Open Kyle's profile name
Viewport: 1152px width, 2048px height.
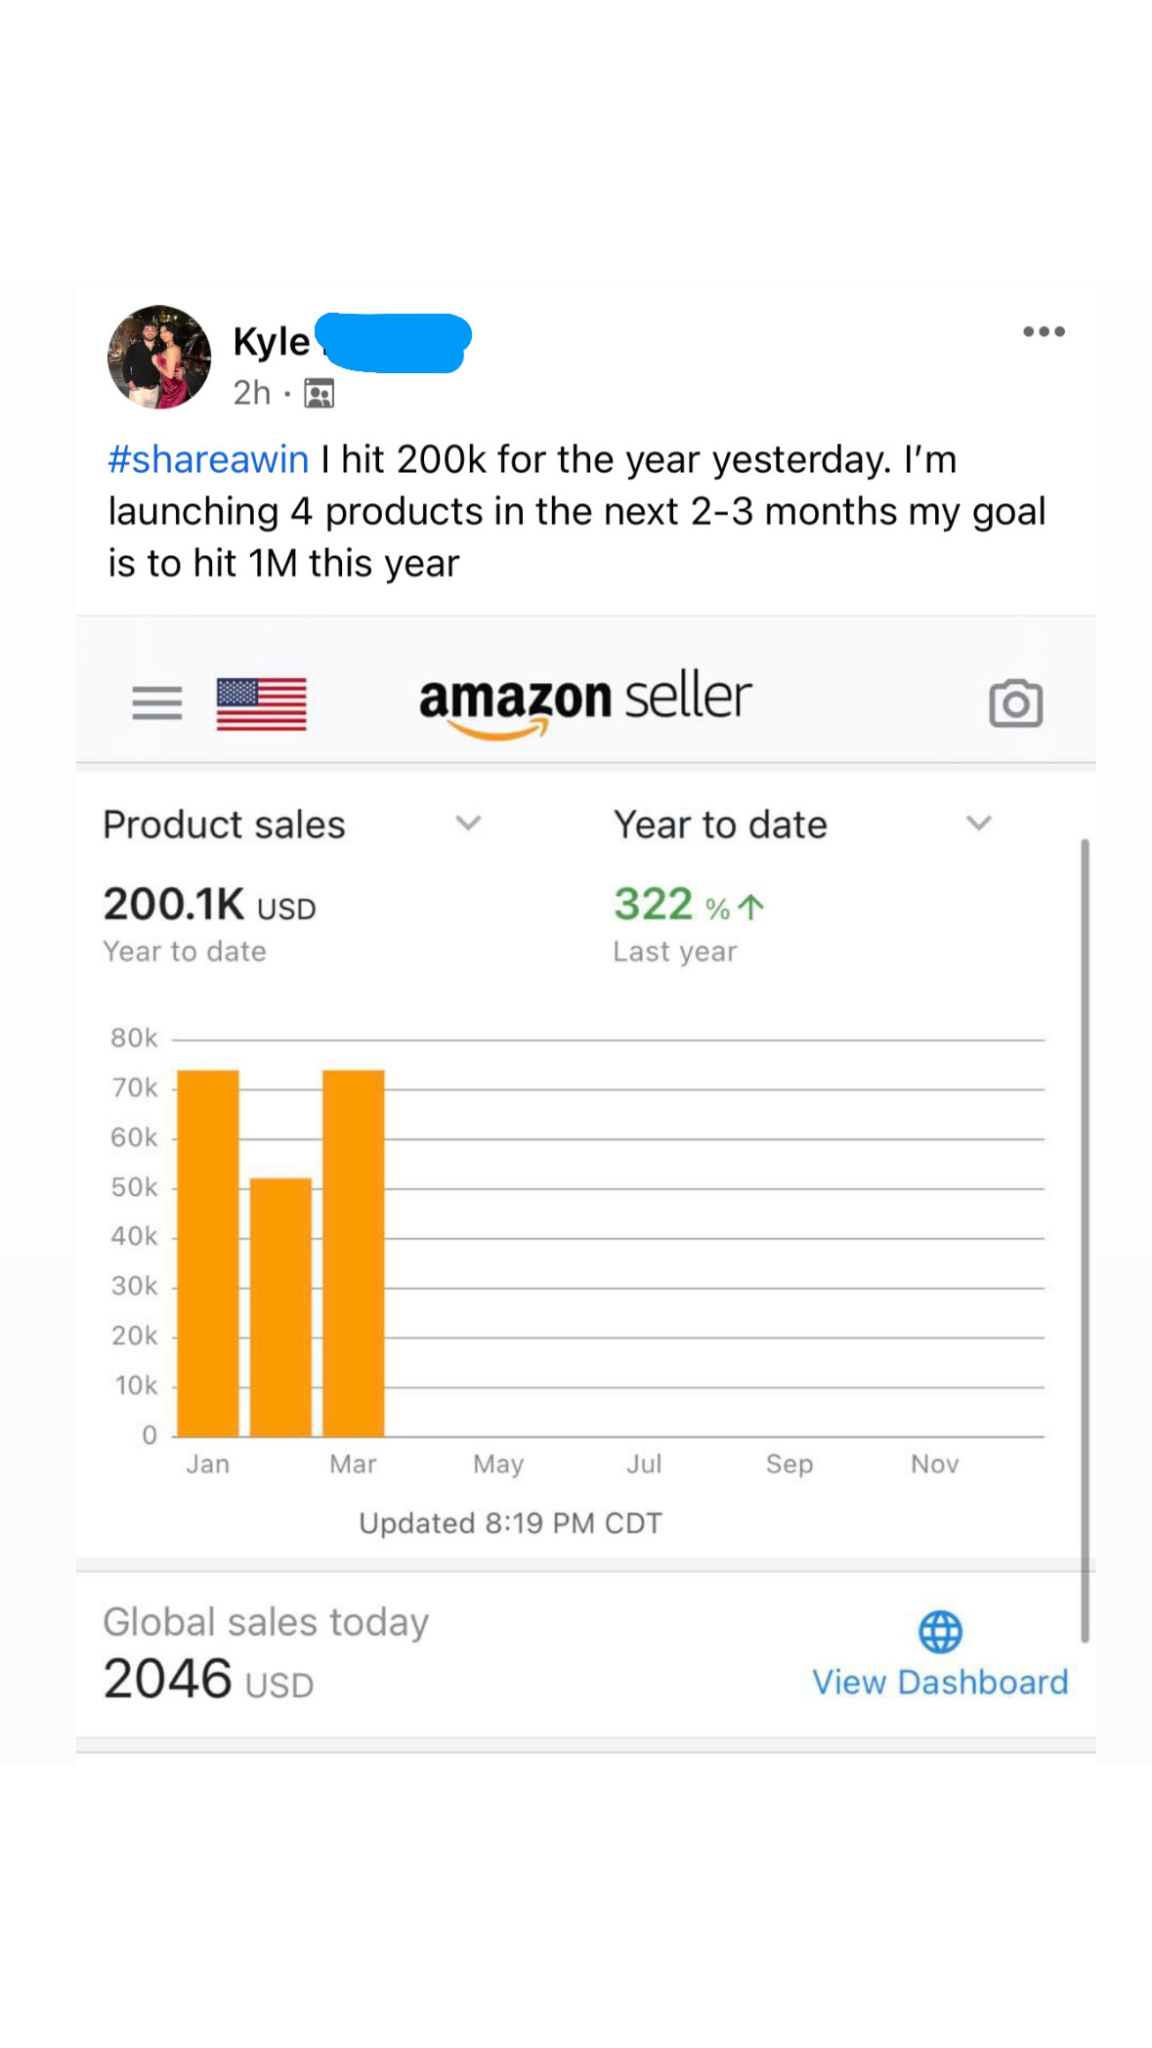tap(271, 342)
